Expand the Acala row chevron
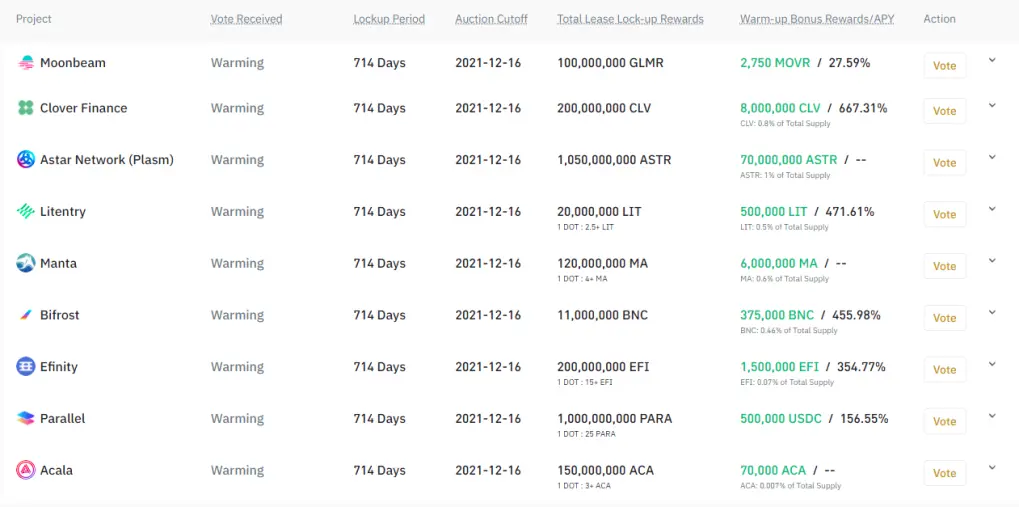This screenshot has height=507, width=1019. pyautogui.click(x=992, y=467)
